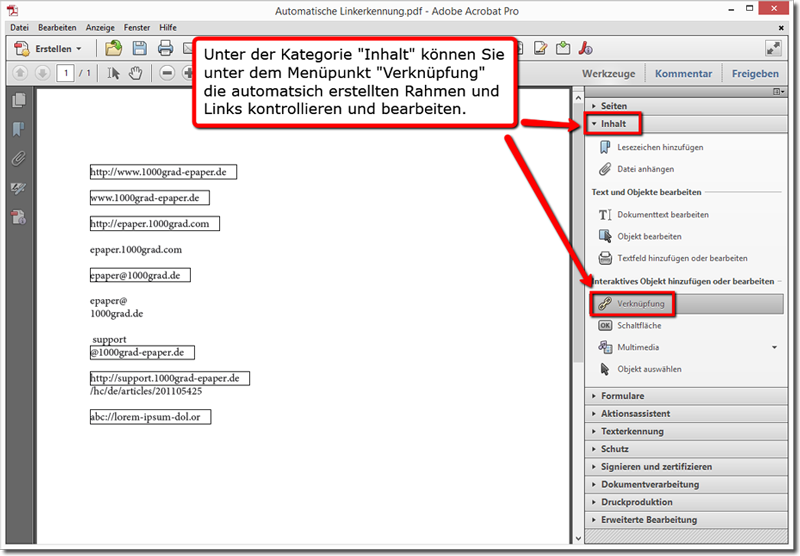Open the stamped-document panel icon in left sidebar
Viewport: 800px width, 556px height.
(19, 217)
